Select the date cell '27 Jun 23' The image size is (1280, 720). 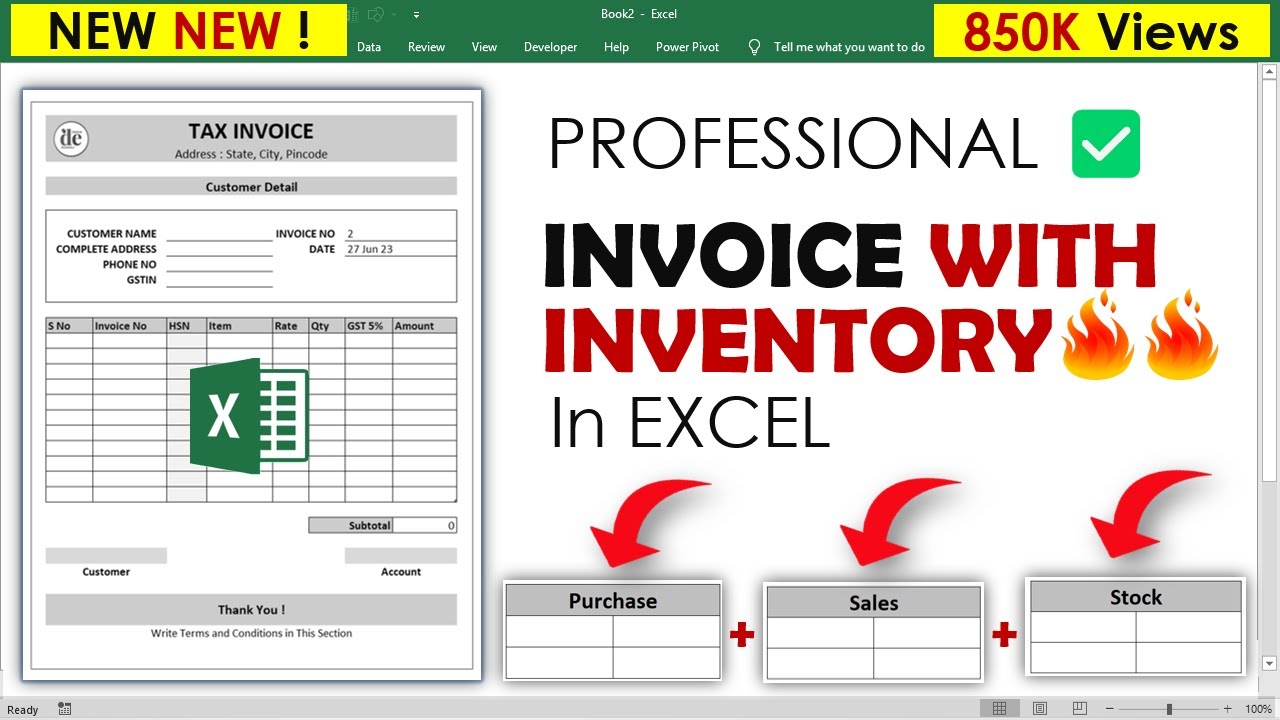tap(400, 249)
